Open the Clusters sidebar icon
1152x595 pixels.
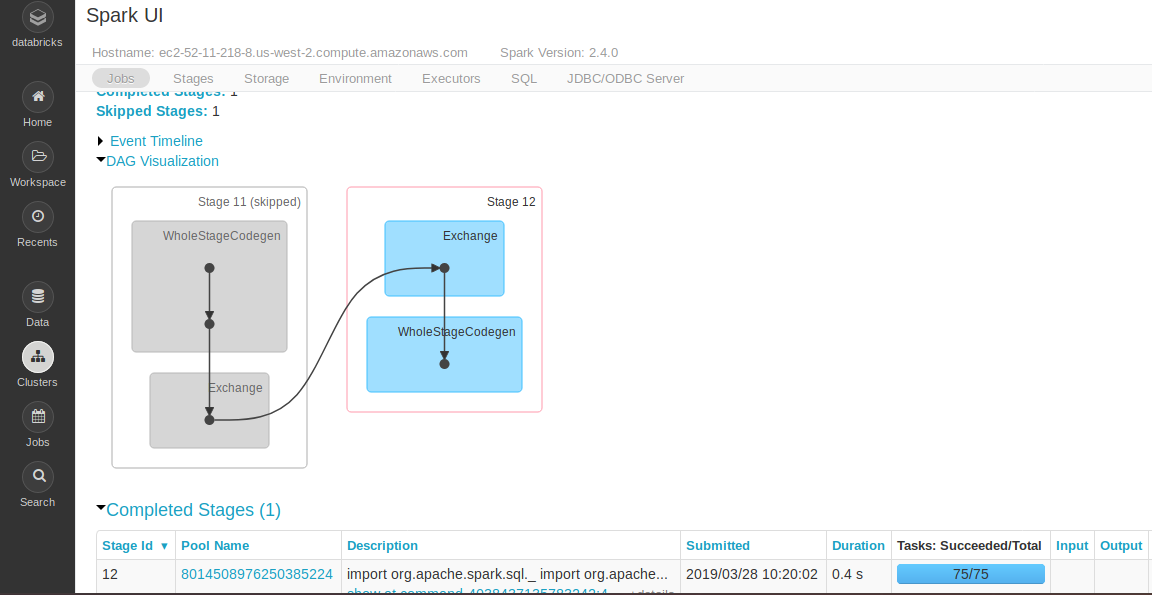37,357
